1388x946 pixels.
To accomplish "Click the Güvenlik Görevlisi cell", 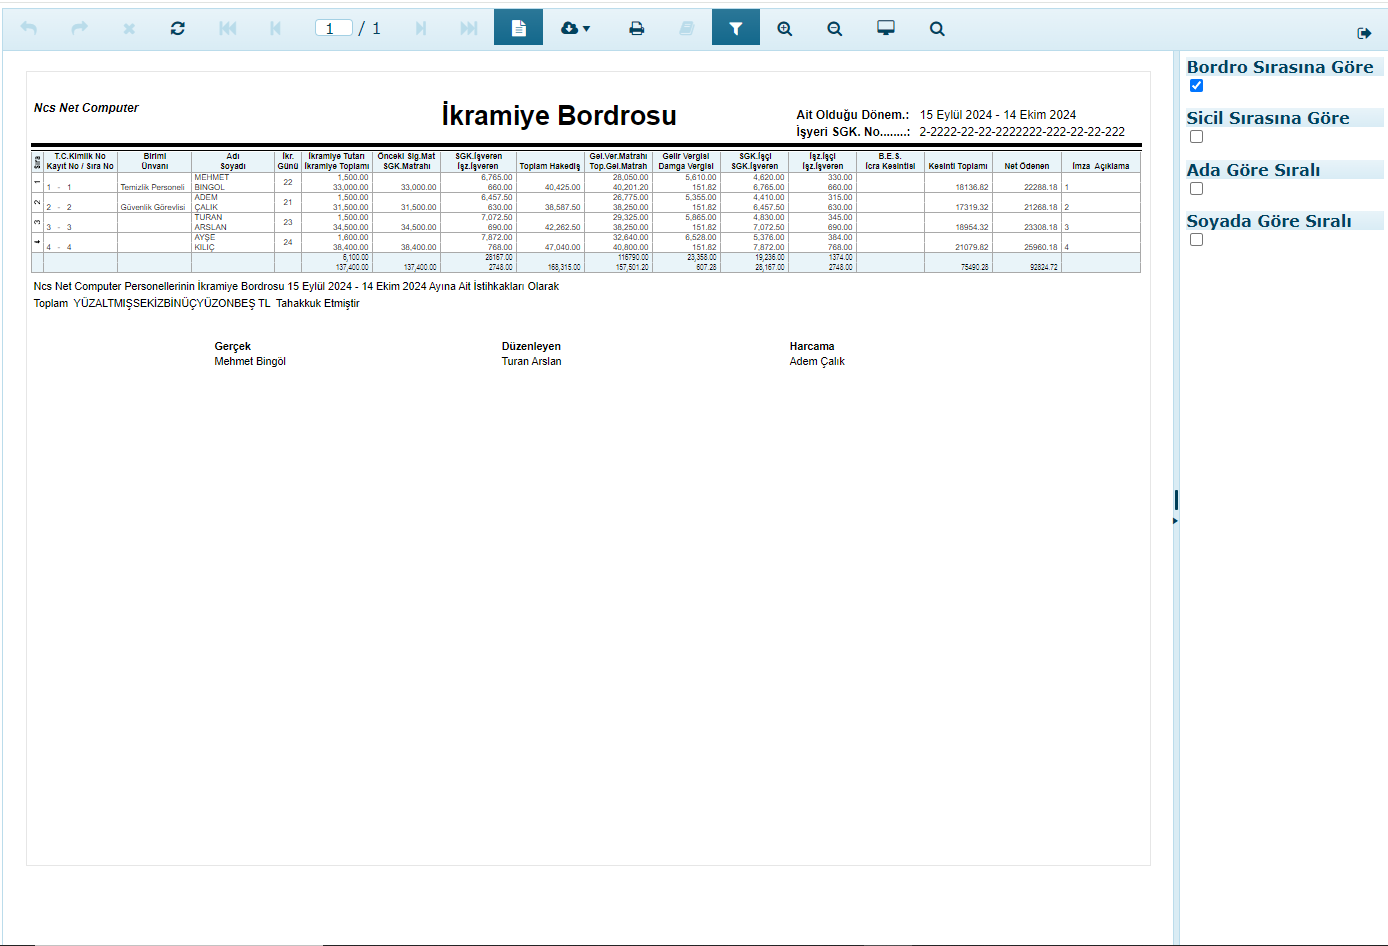I will pyautogui.click(x=153, y=207).
